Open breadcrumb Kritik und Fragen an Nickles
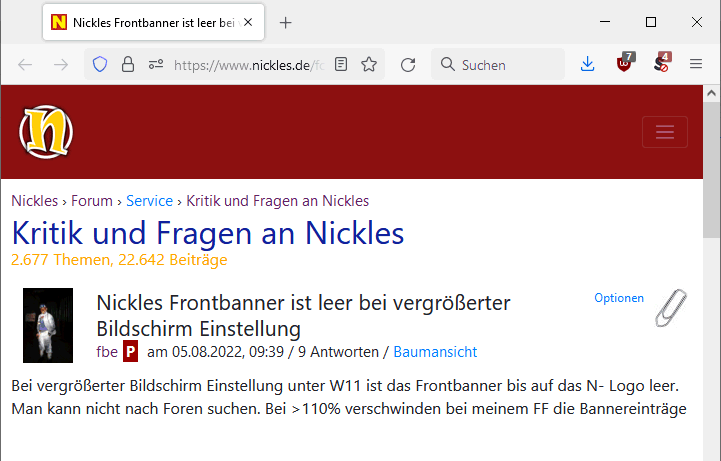 pos(277,201)
